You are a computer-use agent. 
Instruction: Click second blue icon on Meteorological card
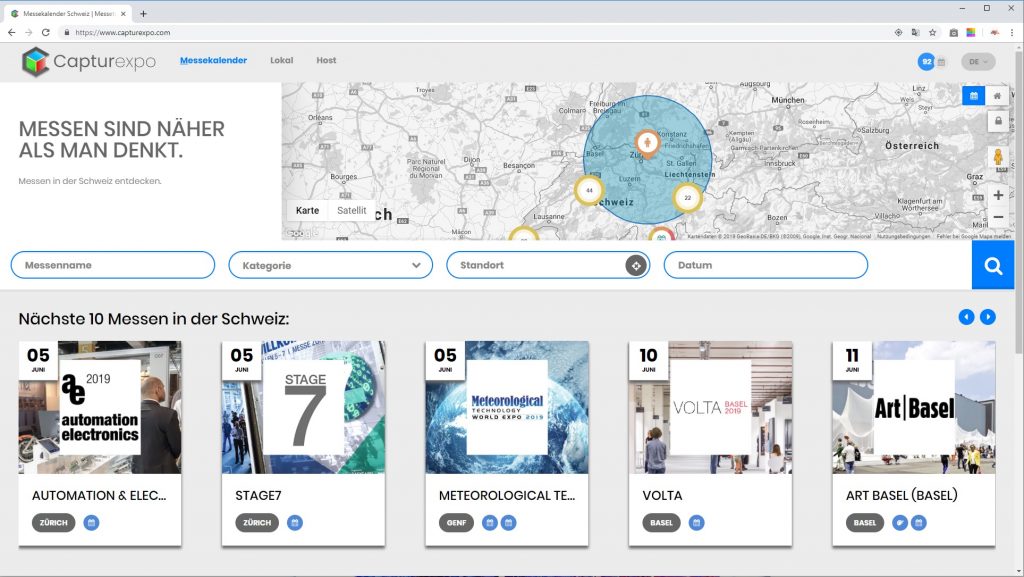(508, 523)
